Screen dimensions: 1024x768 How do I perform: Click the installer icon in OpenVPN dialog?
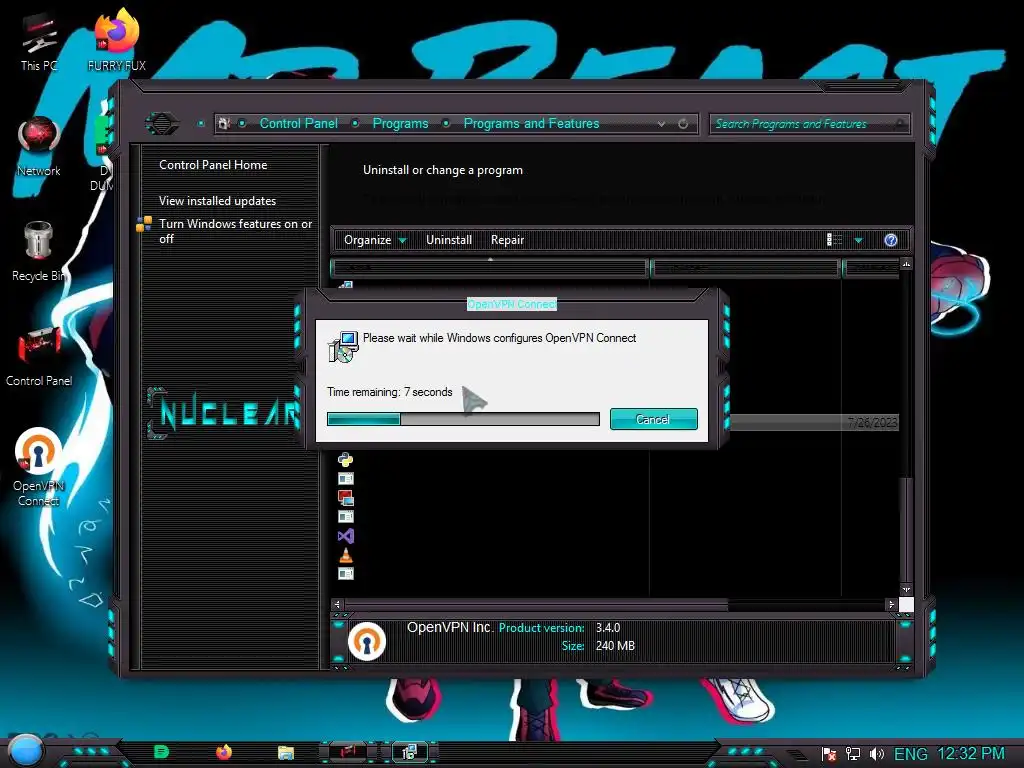coord(343,347)
